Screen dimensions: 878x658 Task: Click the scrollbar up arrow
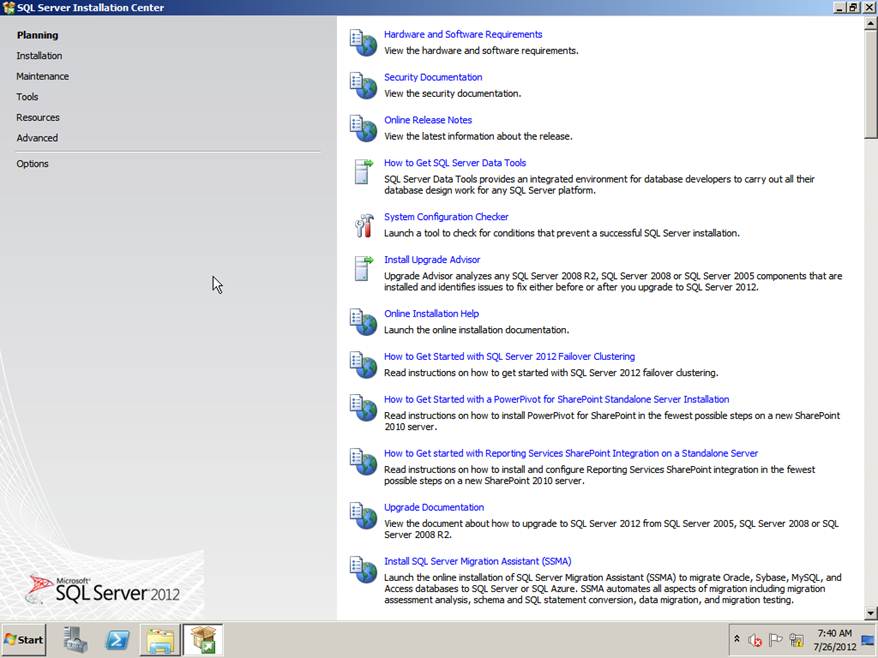[871, 24]
